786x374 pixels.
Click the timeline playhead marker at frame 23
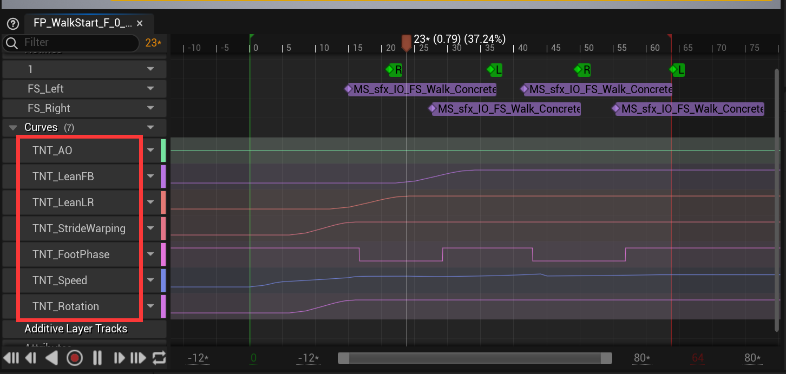(x=407, y=43)
